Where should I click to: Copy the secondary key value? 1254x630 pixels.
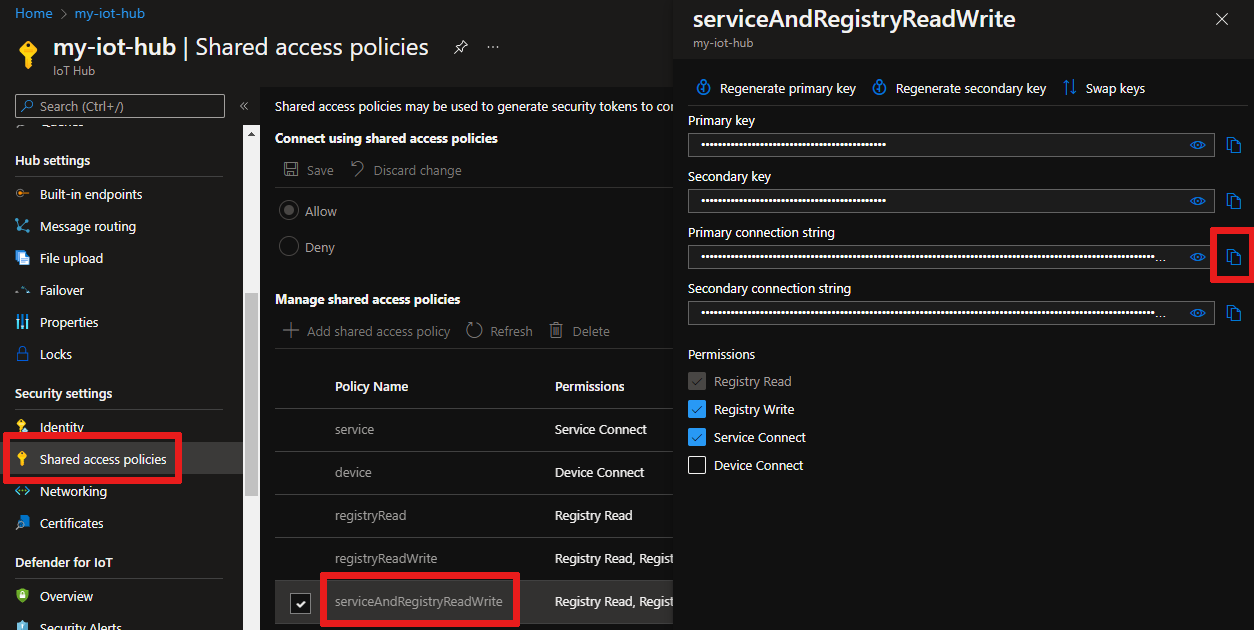coord(1234,202)
